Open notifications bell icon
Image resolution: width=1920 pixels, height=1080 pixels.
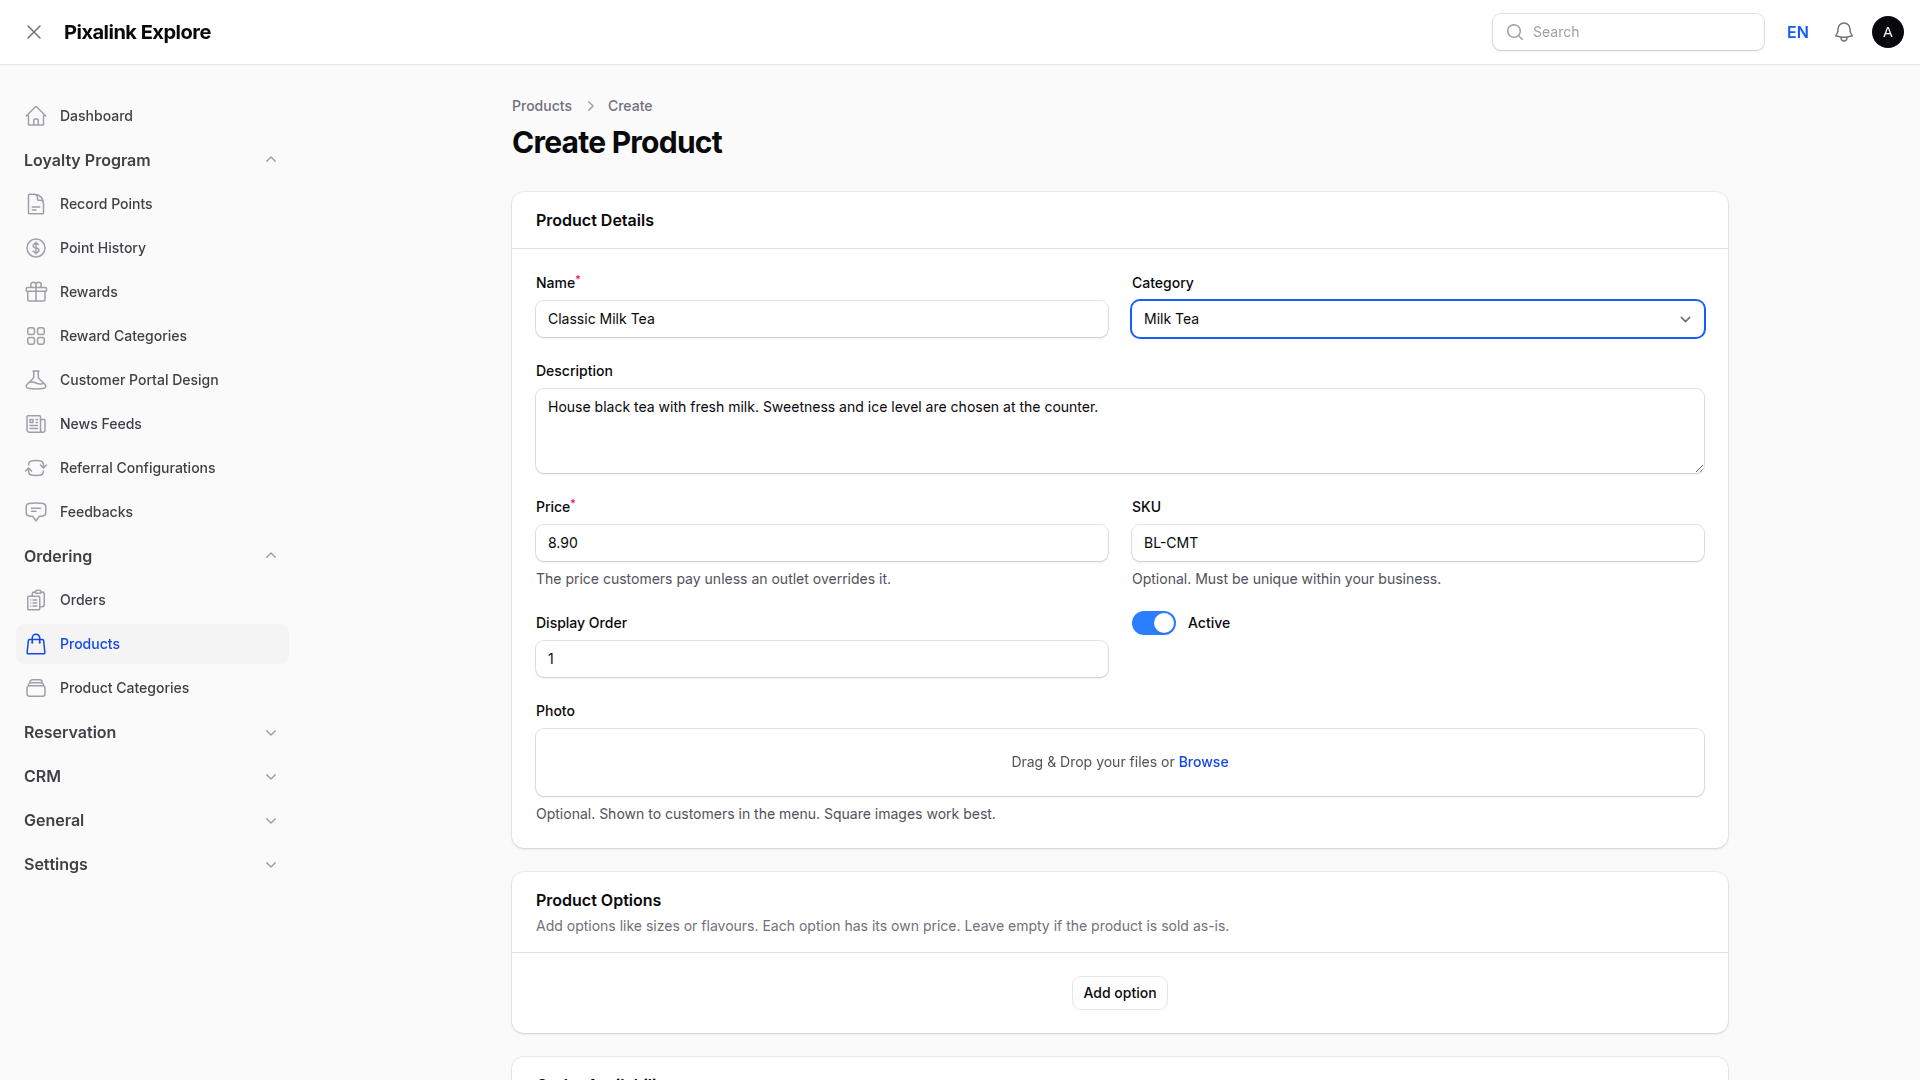click(x=1844, y=32)
